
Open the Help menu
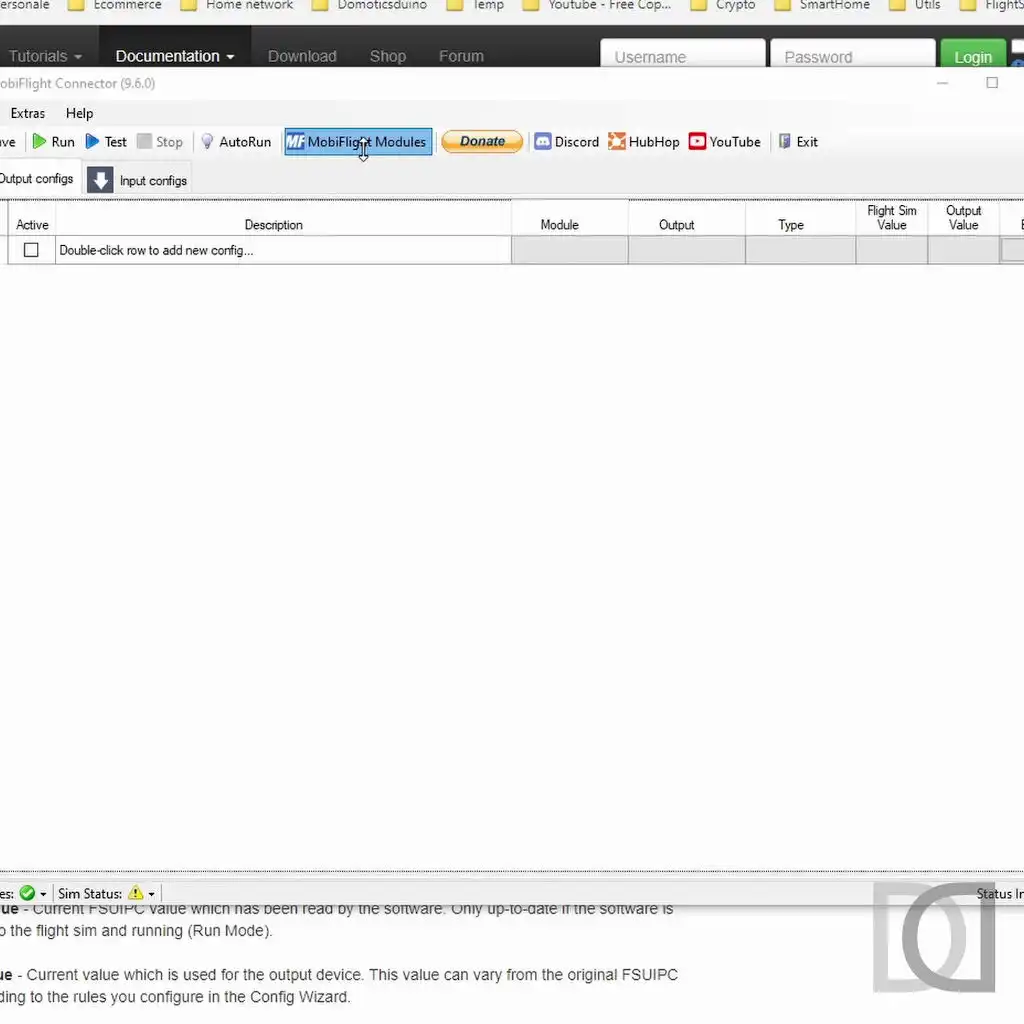(80, 114)
